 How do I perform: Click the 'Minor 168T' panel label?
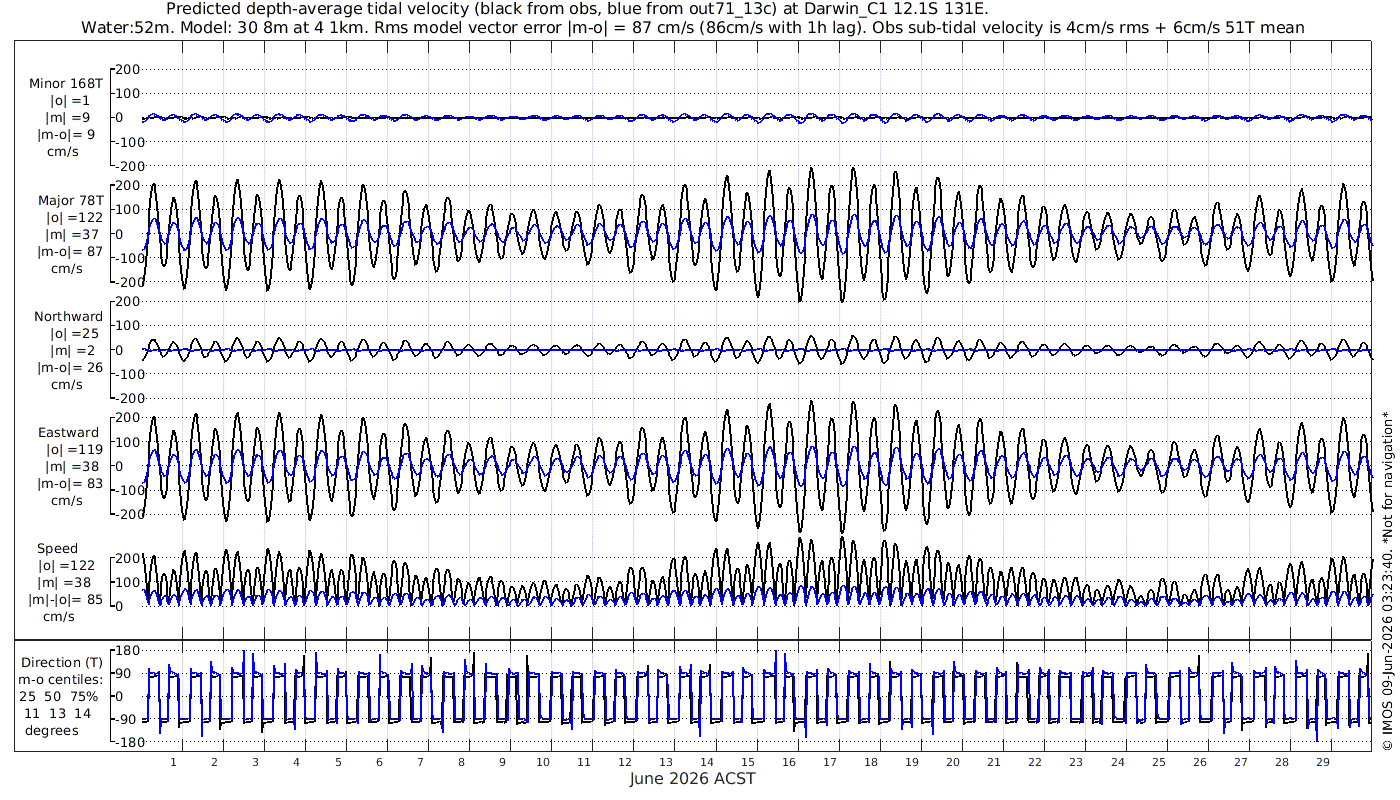tap(66, 84)
